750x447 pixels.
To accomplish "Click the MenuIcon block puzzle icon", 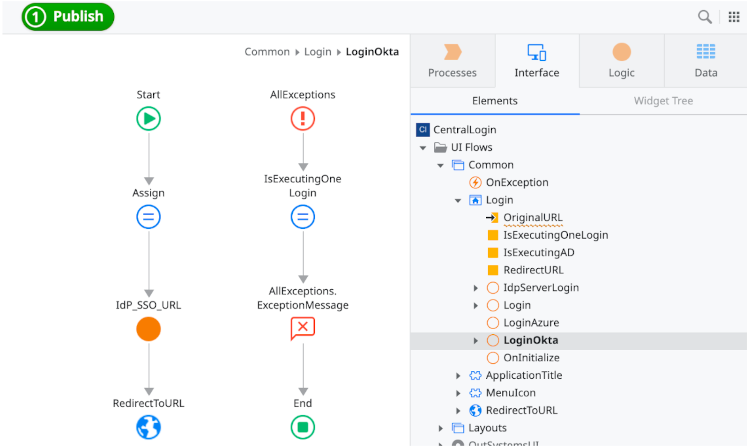I will pyautogui.click(x=475, y=393).
